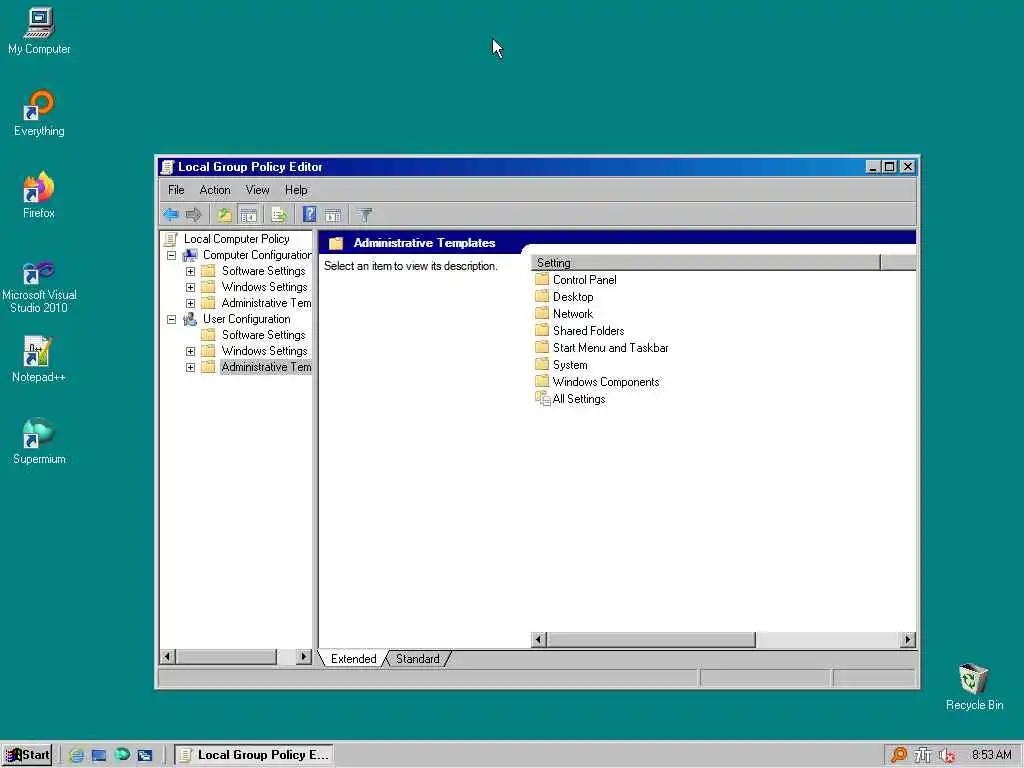Maximize the Local Group Policy Editor window

pos(889,167)
